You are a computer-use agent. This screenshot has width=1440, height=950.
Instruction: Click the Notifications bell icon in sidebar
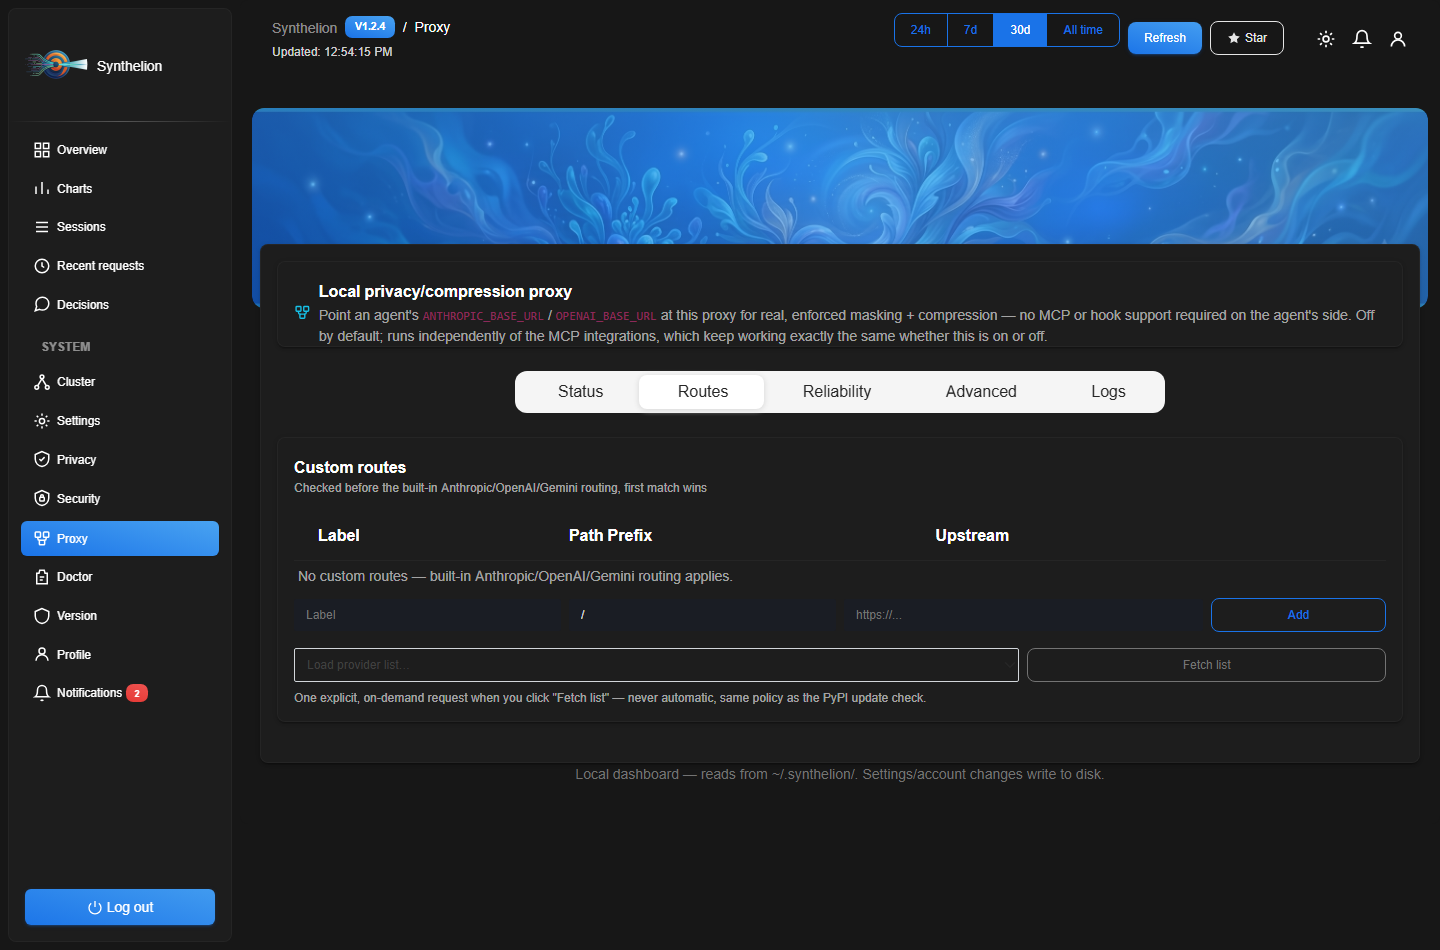pyautogui.click(x=42, y=693)
